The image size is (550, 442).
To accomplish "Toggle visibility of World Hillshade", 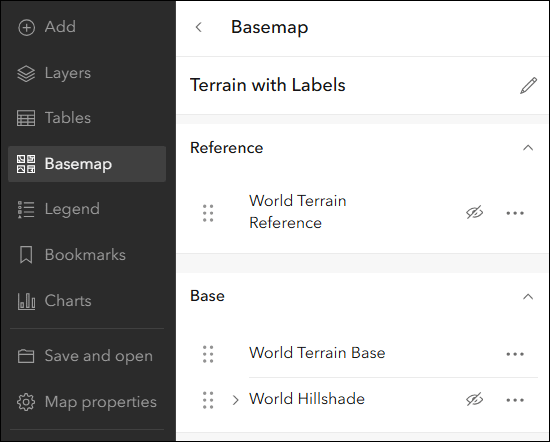I will [x=475, y=400].
